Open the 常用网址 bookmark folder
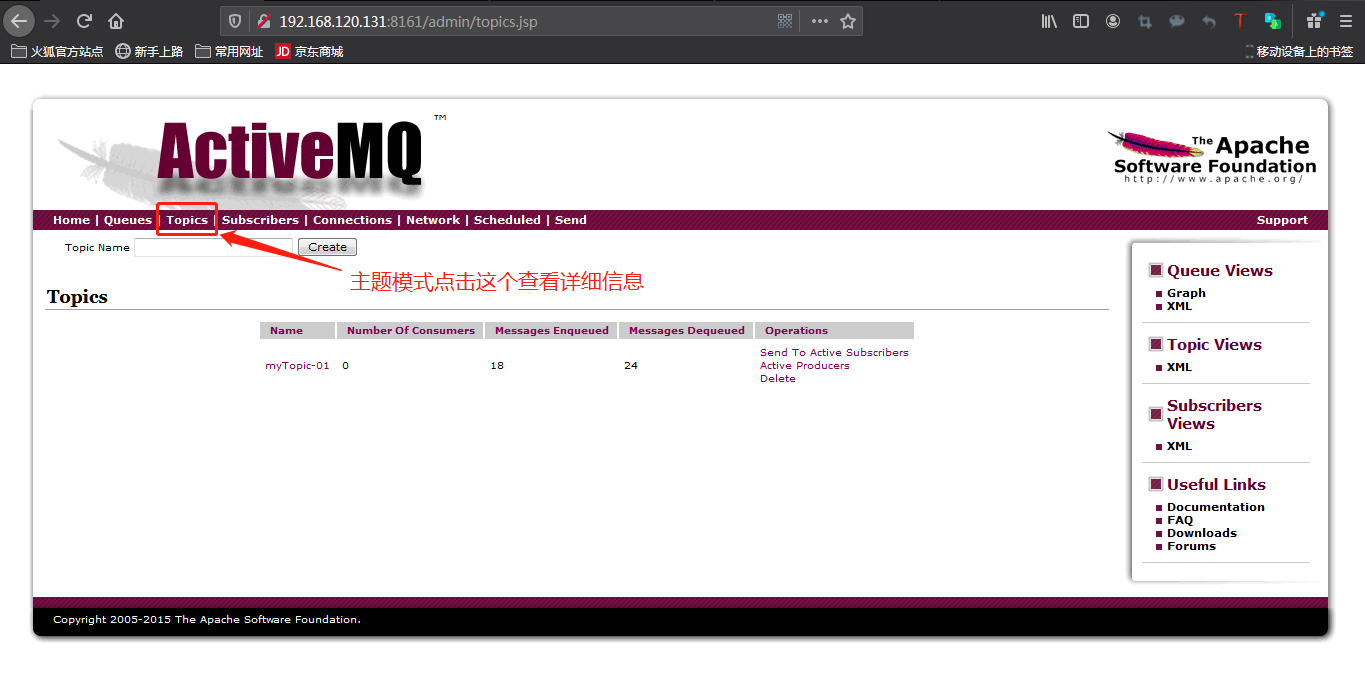The image size is (1365, 684). [229, 51]
